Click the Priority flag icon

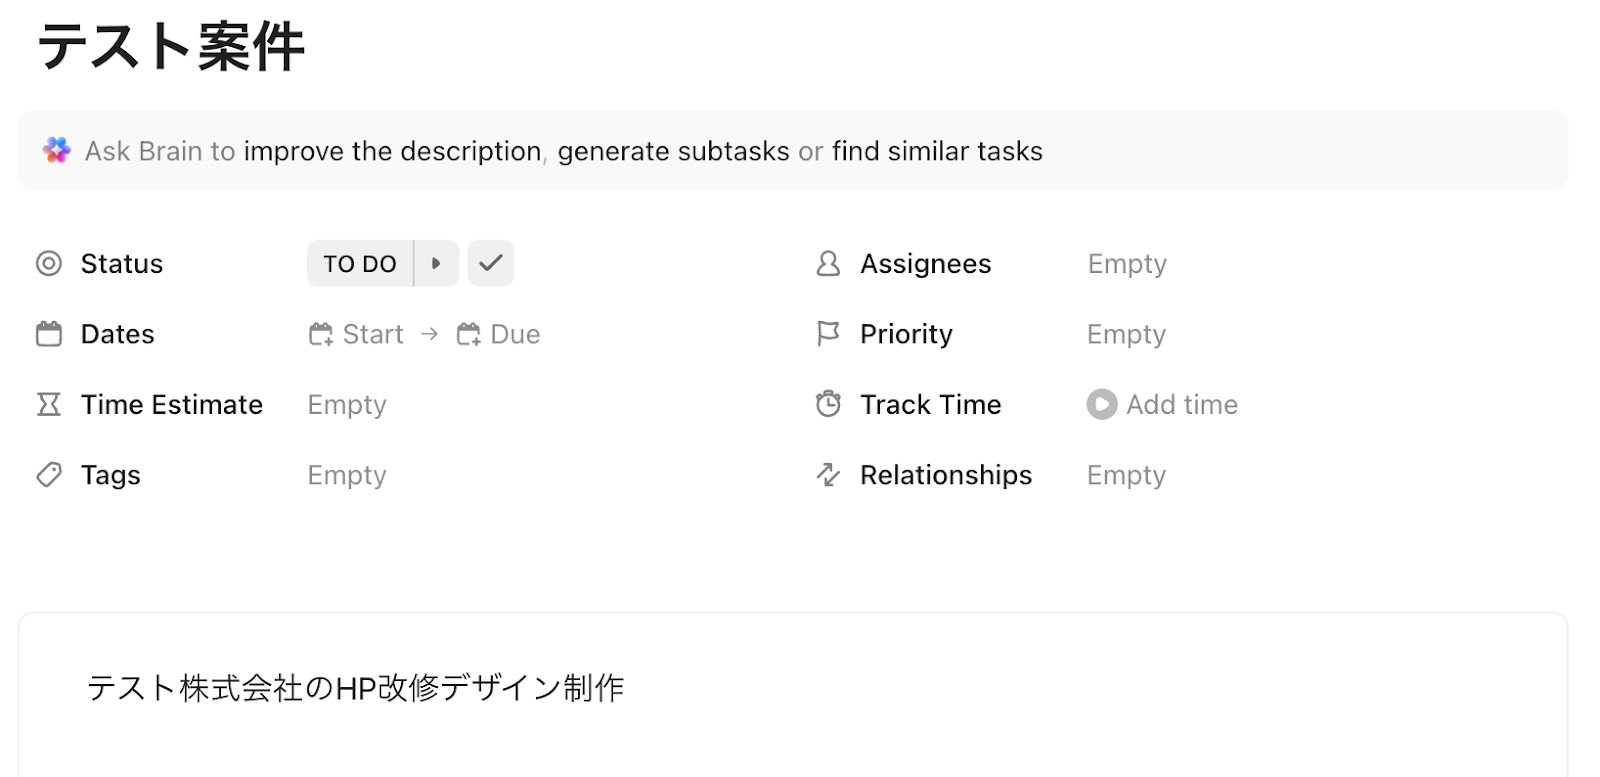828,334
